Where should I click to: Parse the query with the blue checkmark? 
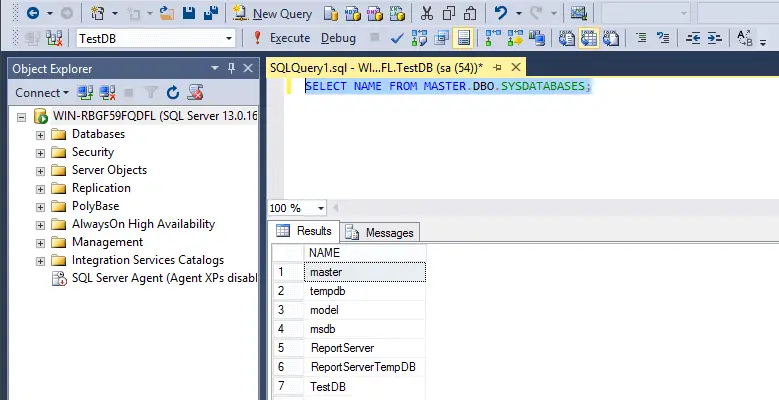(397, 38)
